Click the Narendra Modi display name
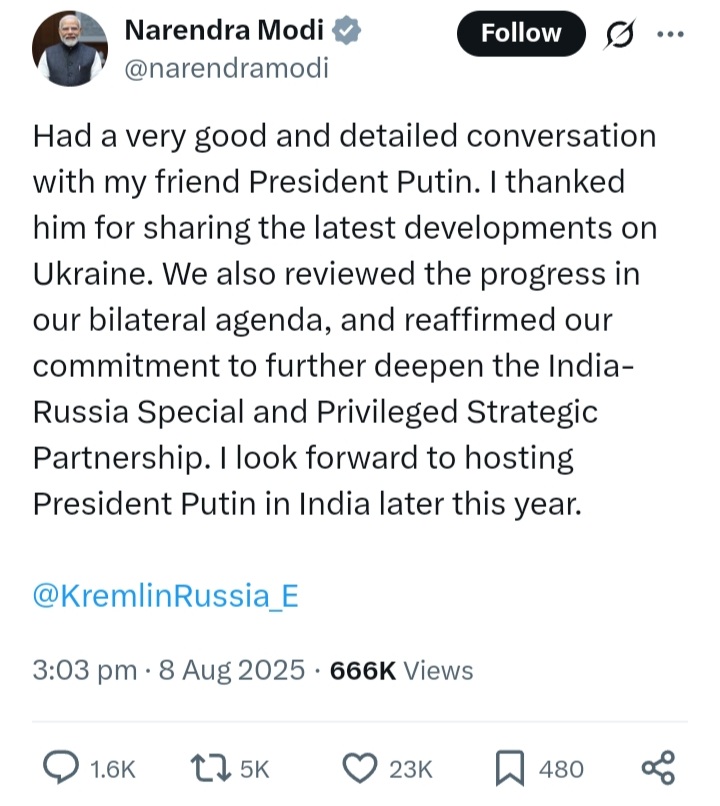The image size is (720, 806). pos(224,30)
